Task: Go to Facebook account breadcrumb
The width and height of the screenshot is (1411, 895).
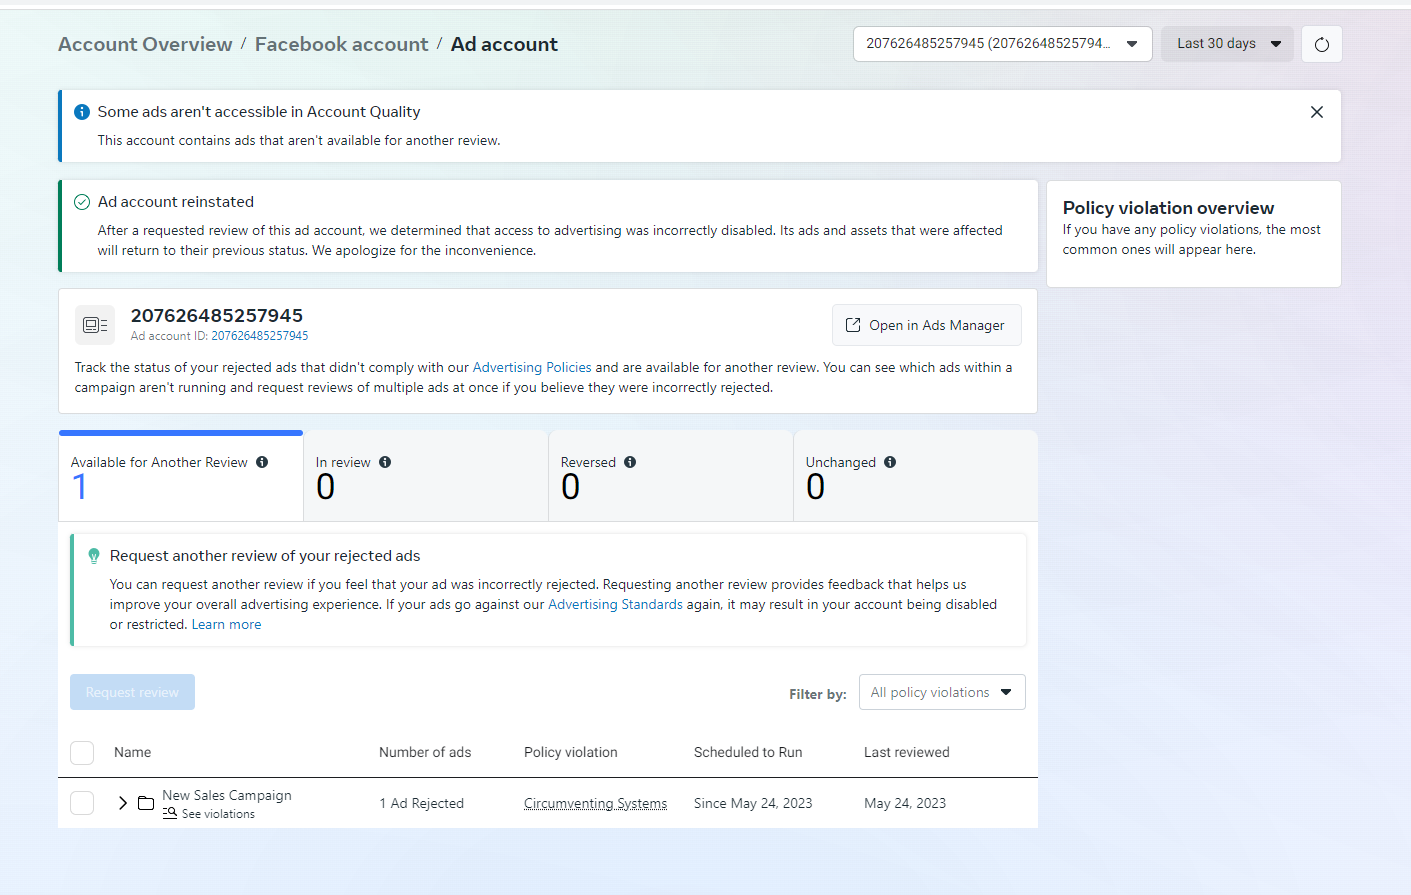Action: [x=341, y=44]
